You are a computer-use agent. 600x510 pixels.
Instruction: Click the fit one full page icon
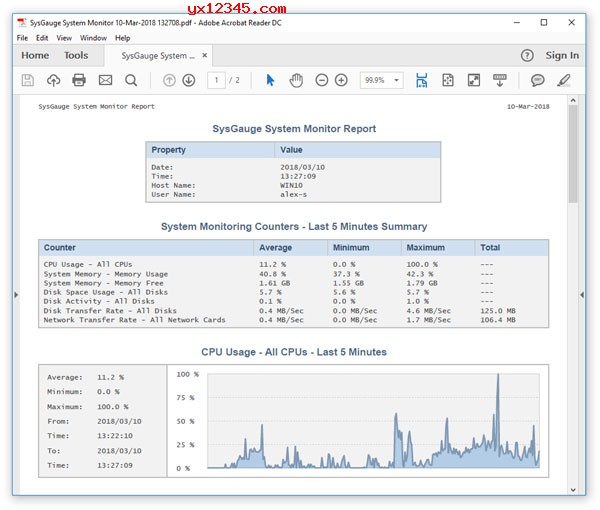[448, 80]
